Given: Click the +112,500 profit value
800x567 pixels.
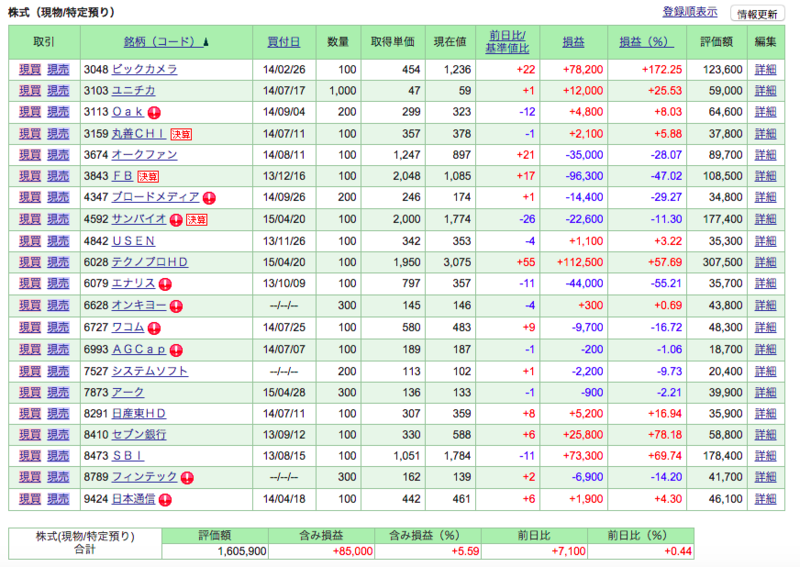Looking at the screenshot, I should [x=580, y=262].
